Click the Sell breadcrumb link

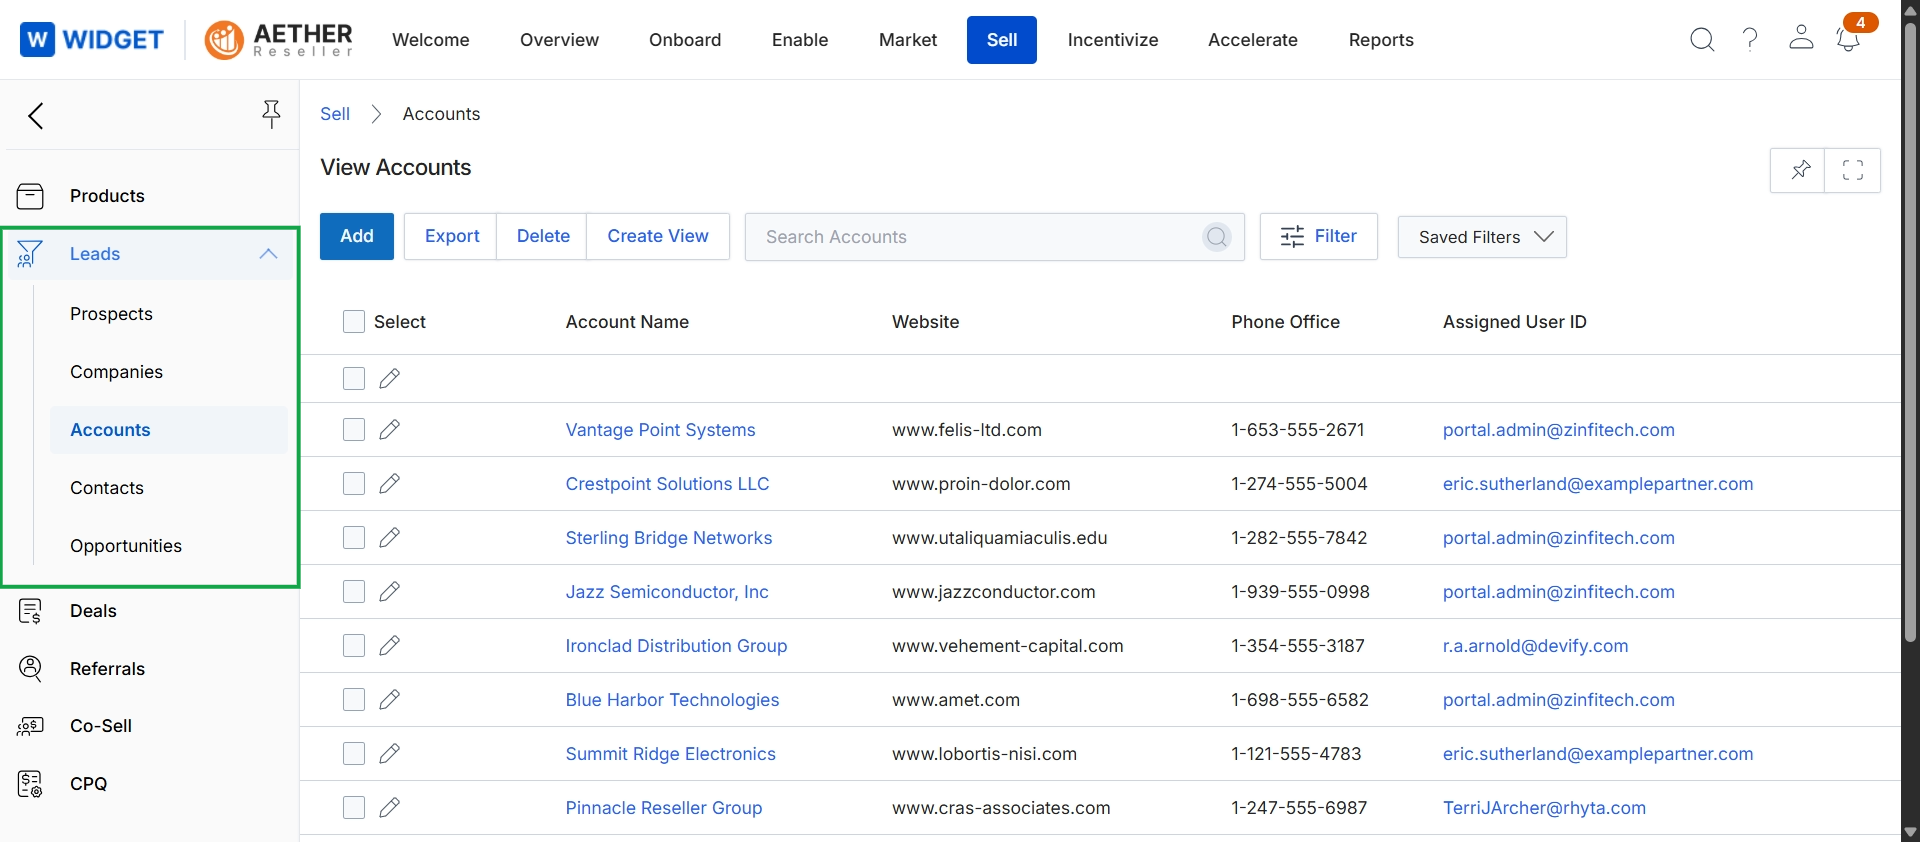tap(335, 114)
